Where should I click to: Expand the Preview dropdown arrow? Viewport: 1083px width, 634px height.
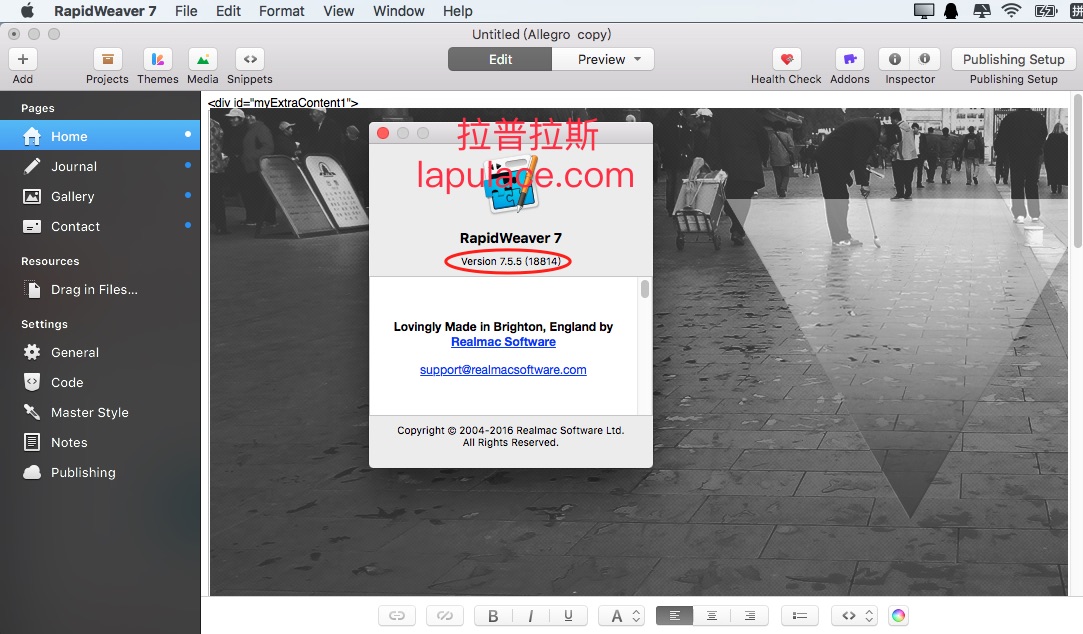pos(638,59)
